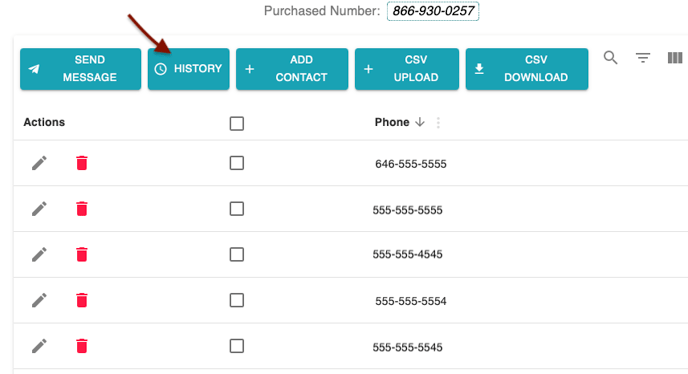Click the Add Contact button
The height and width of the screenshot is (374, 688).
(292, 69)
